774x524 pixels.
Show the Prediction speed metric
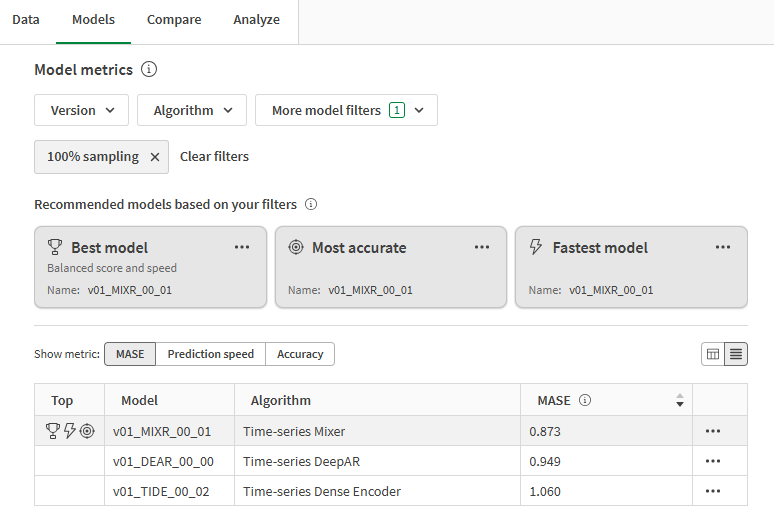[210, 354]
